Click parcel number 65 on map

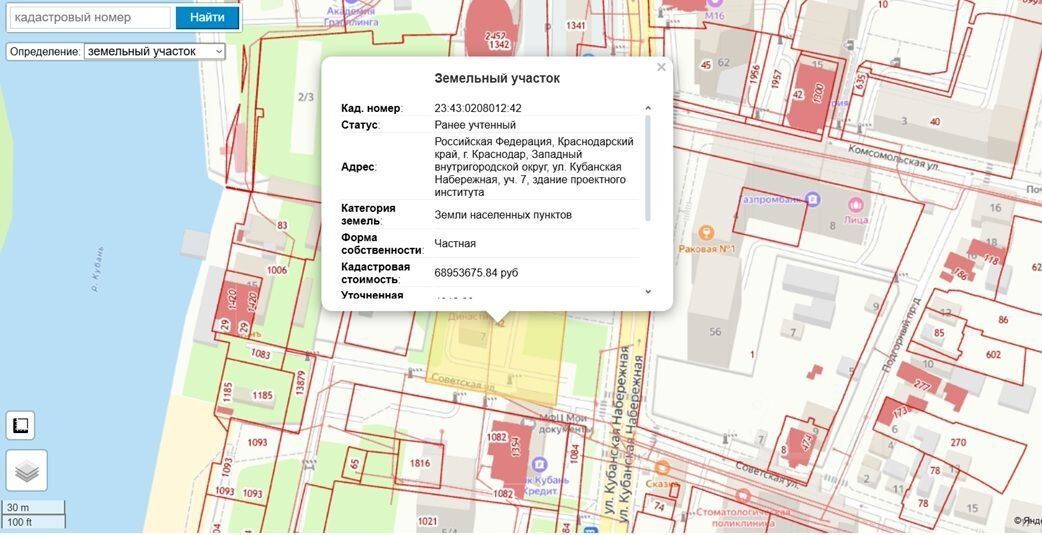click(355, 463)
